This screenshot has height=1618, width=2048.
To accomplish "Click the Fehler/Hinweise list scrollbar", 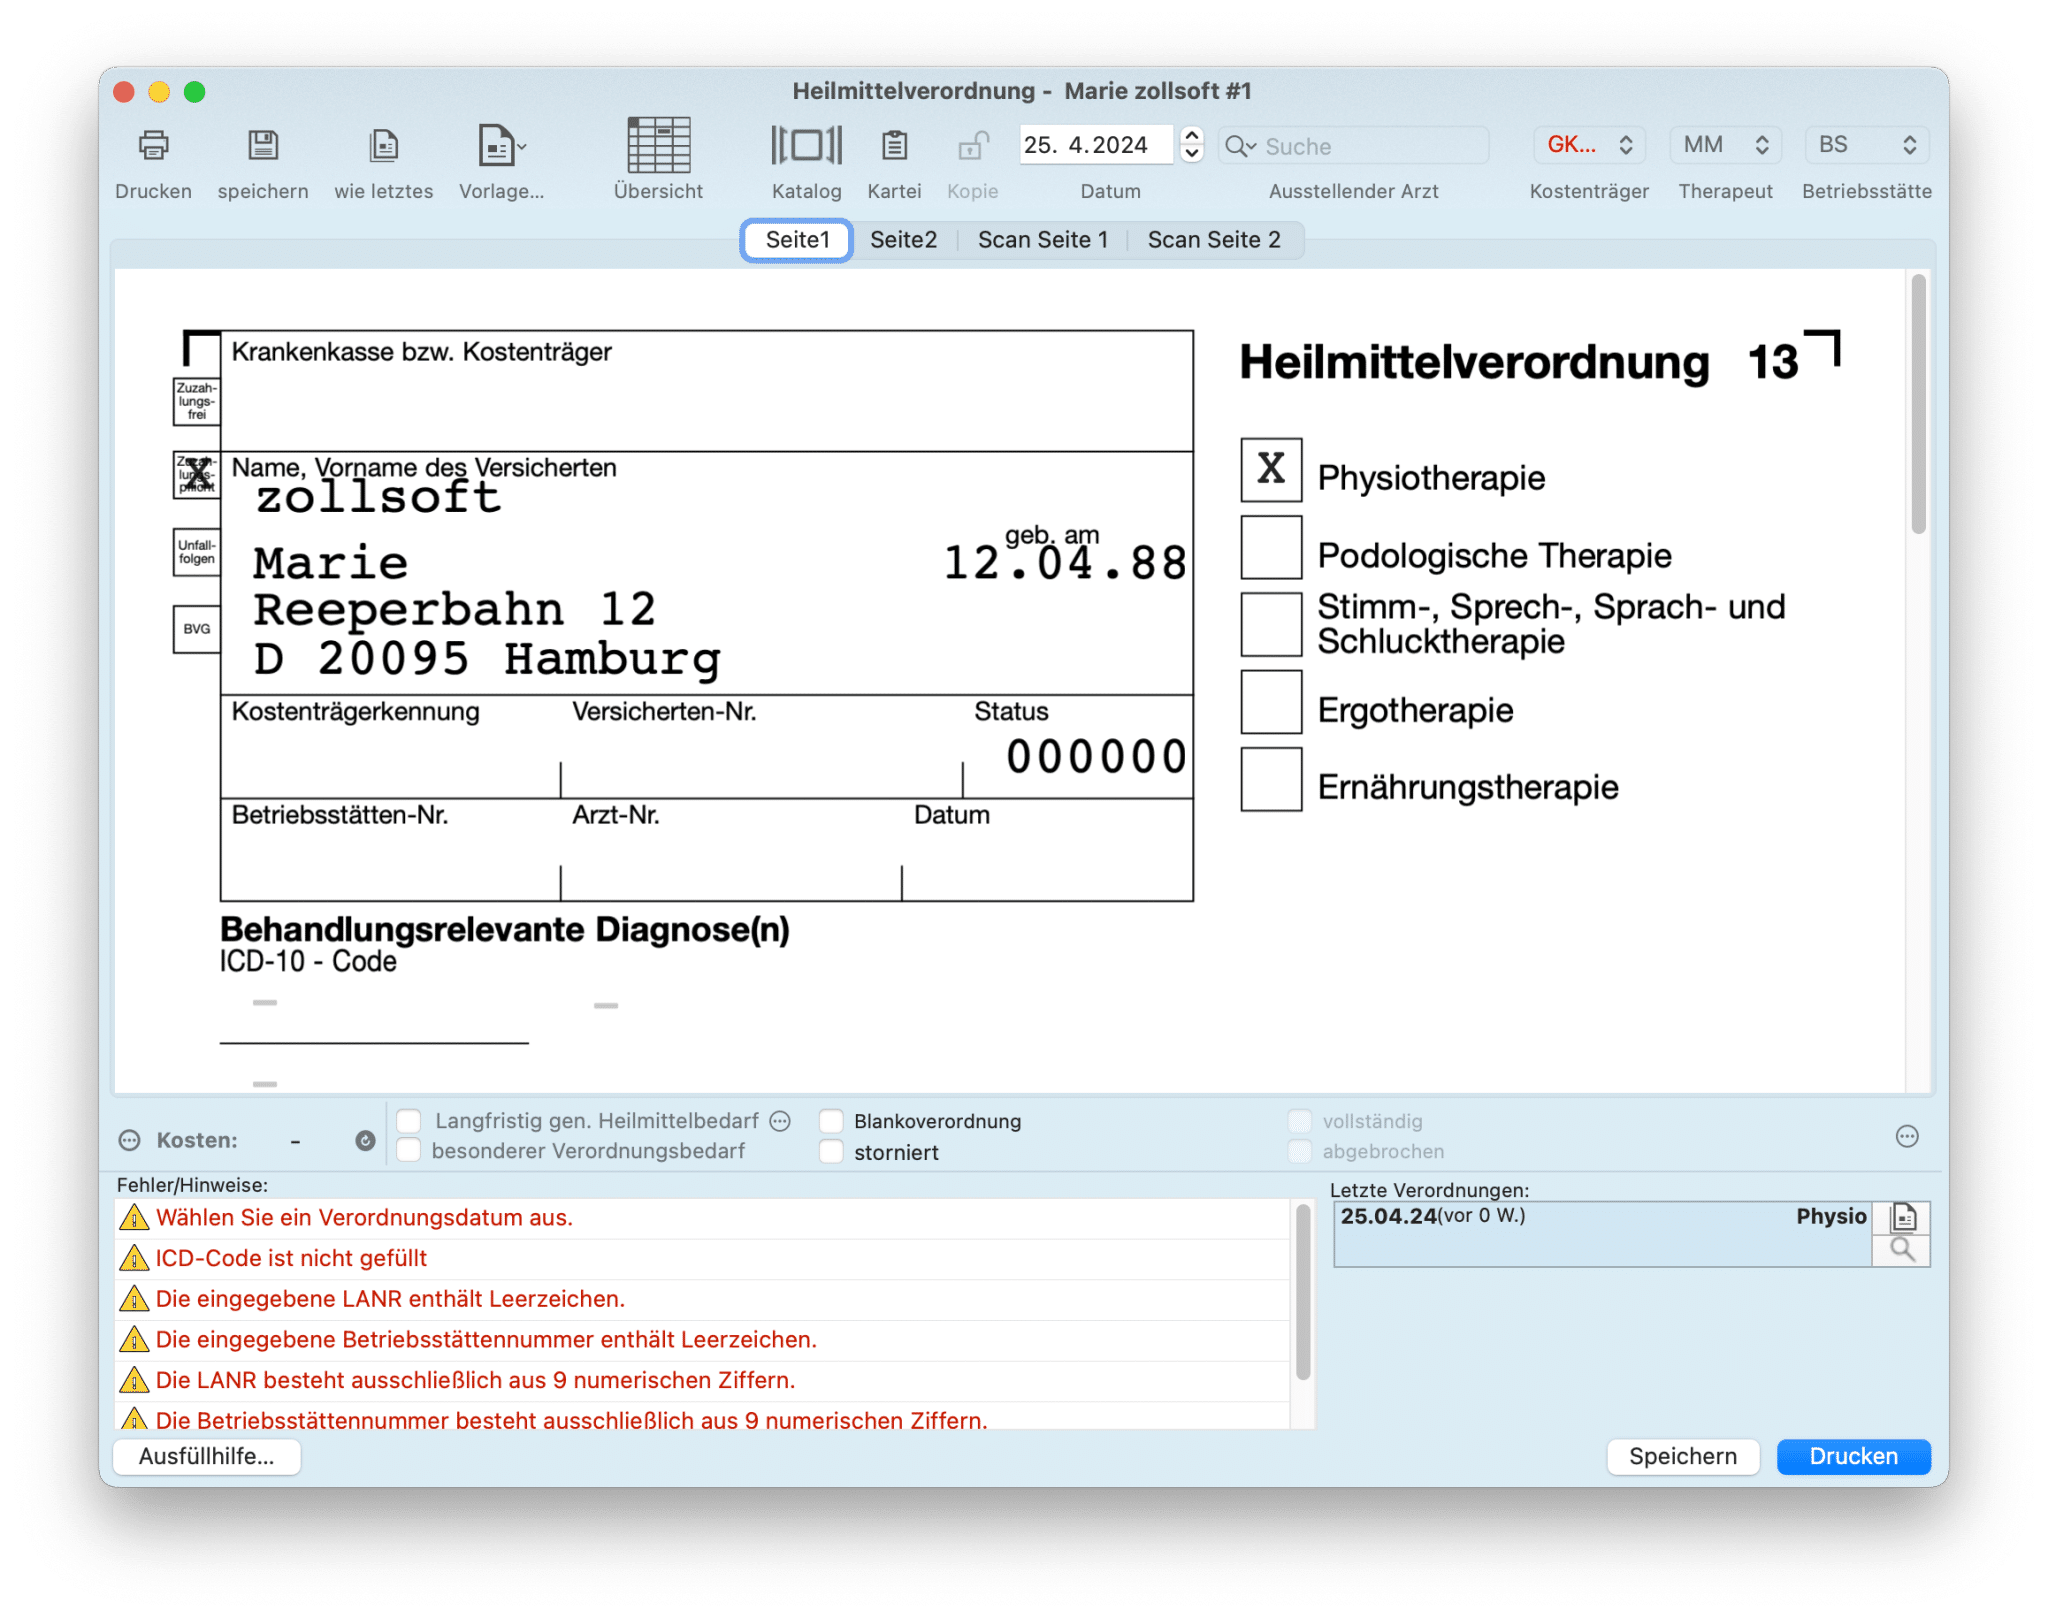I will pos(1302,1292).
